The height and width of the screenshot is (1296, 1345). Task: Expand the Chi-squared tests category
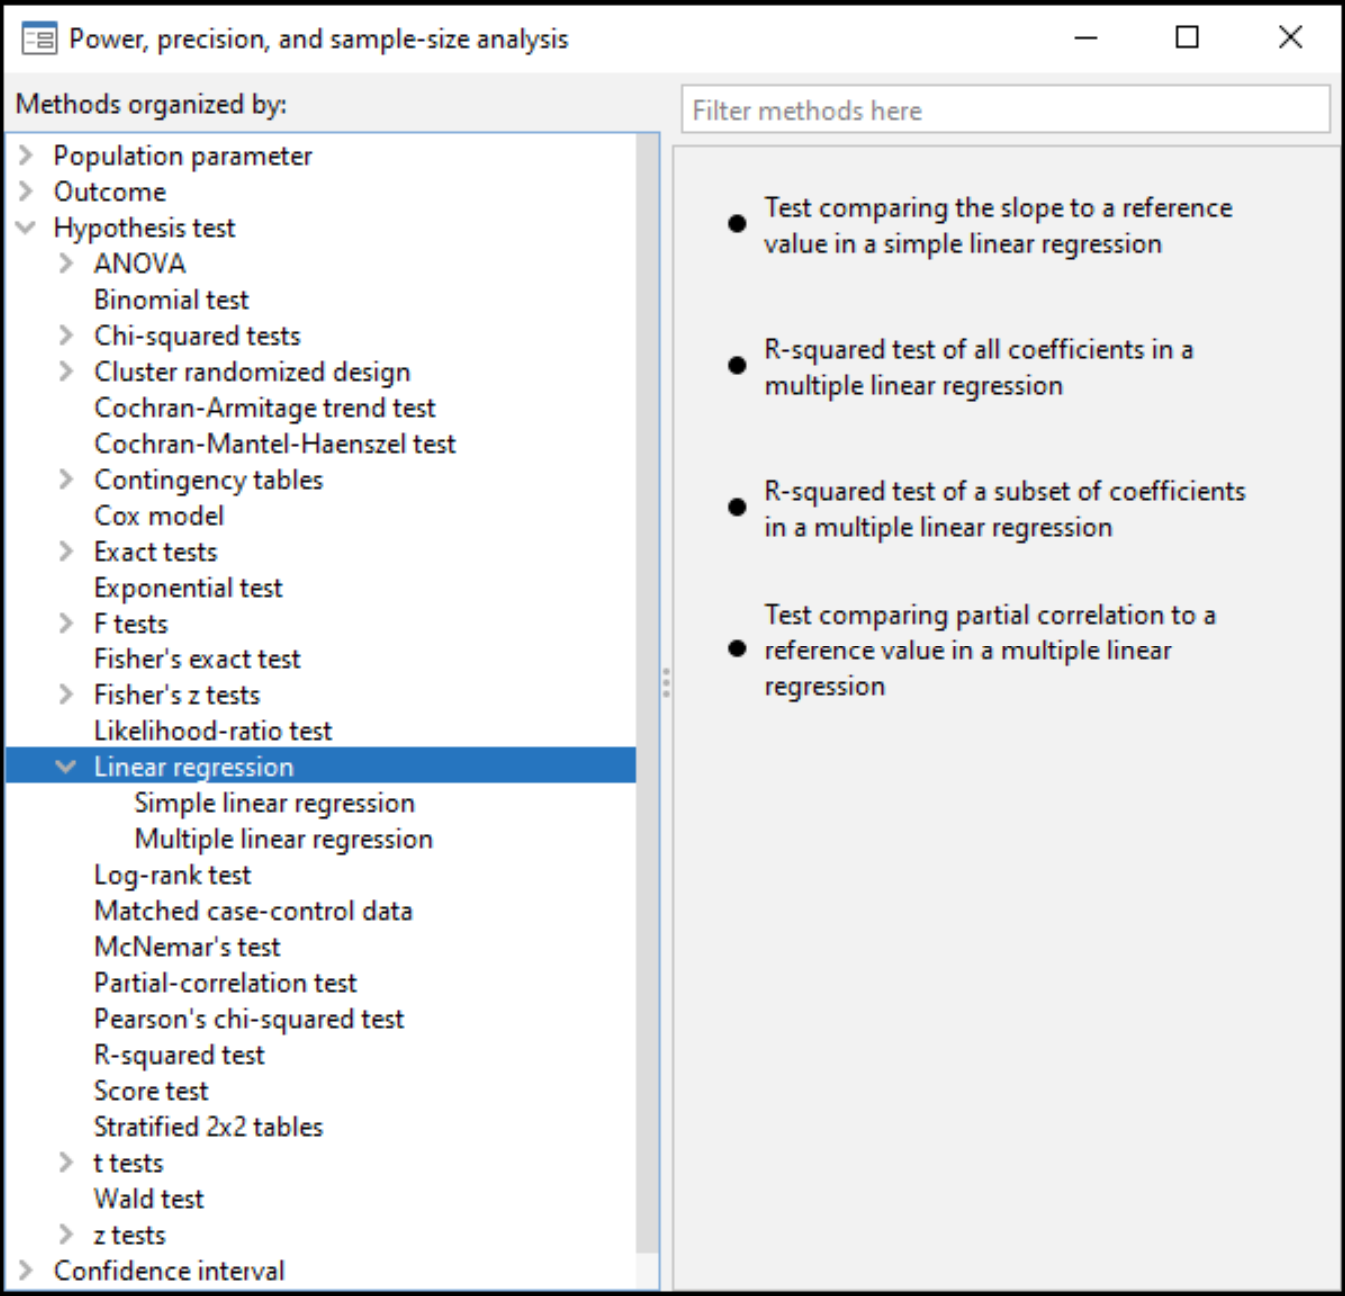tap(66, 335)
